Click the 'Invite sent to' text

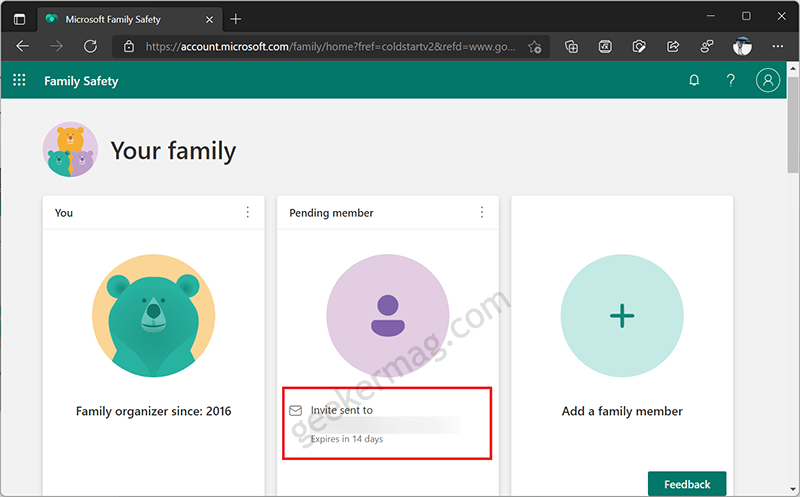point(342,410)
